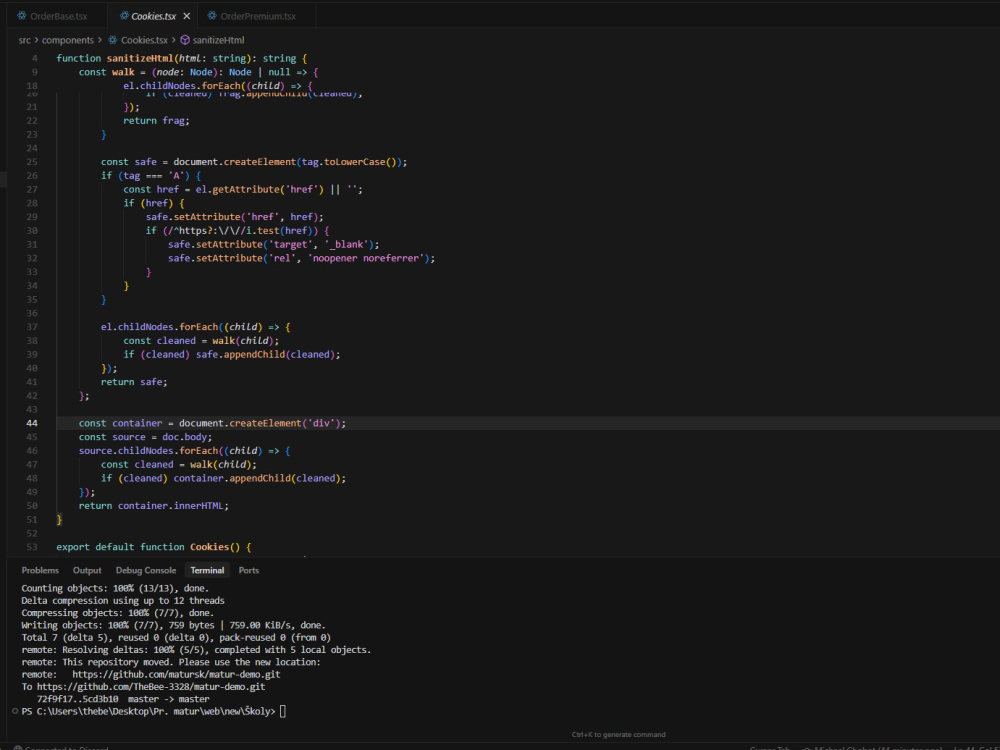Switch to the Debug Console tab
The image size is (1000, 750).
[146, 570]
